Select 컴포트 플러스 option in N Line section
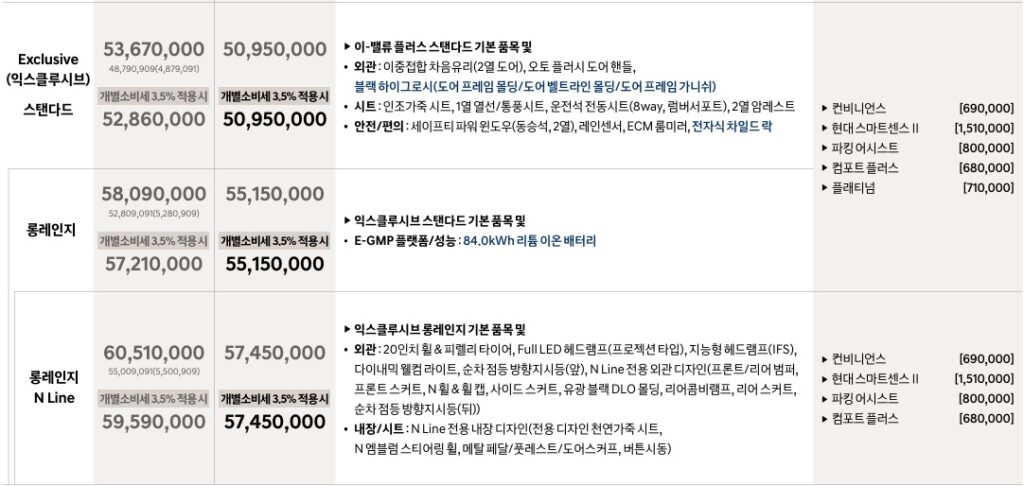This screenshot has width=1024, height=486. pos(918,419)
